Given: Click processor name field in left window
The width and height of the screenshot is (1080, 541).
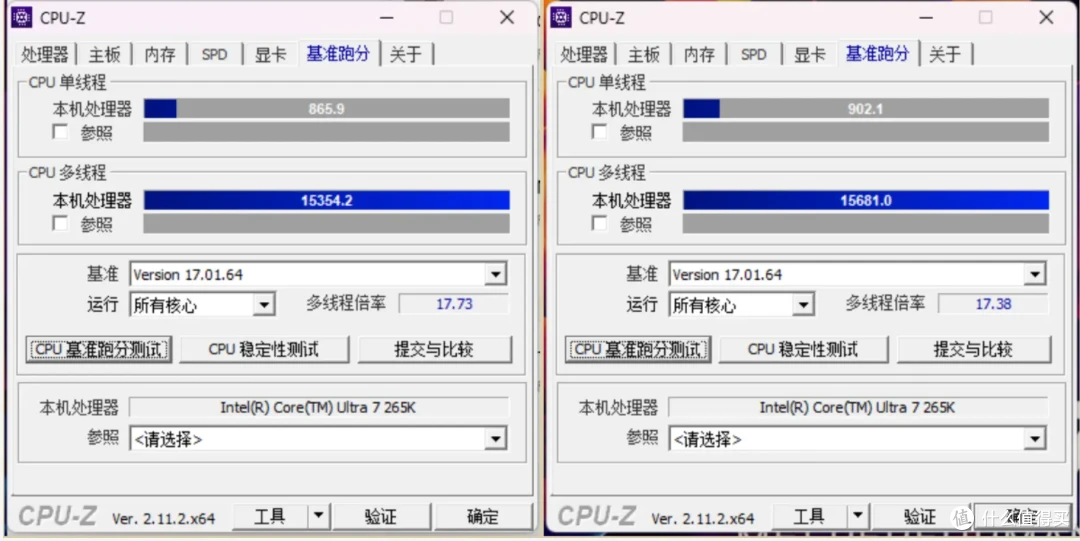Looking at the screenshot, I should [318, 407].
